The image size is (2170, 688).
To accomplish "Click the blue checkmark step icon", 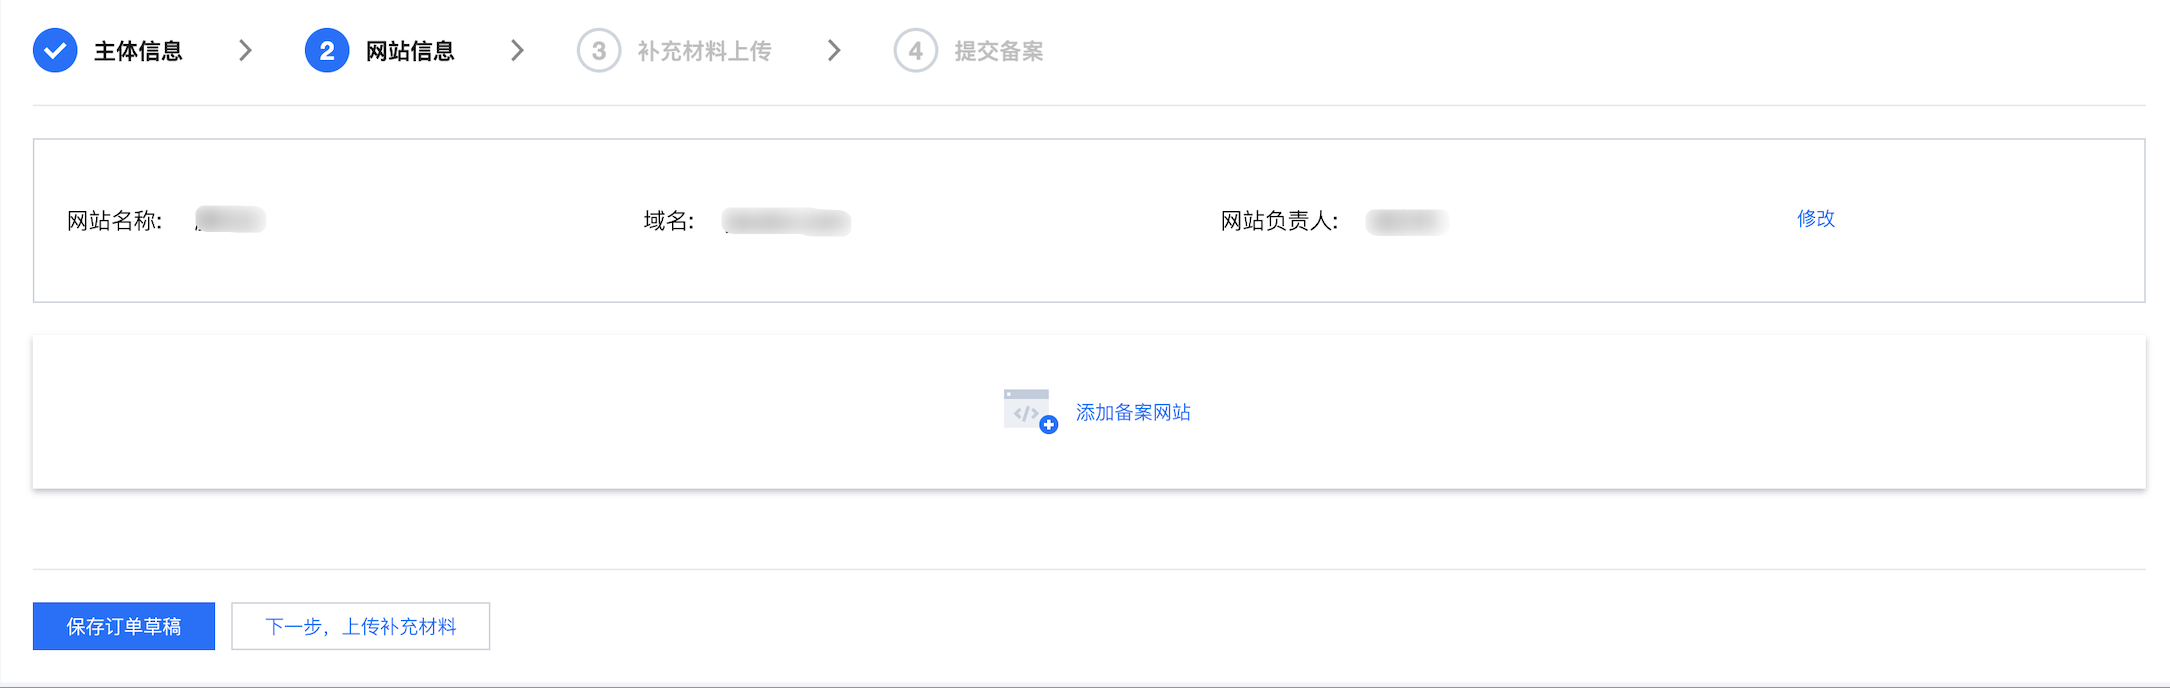I will coord(55,51).
